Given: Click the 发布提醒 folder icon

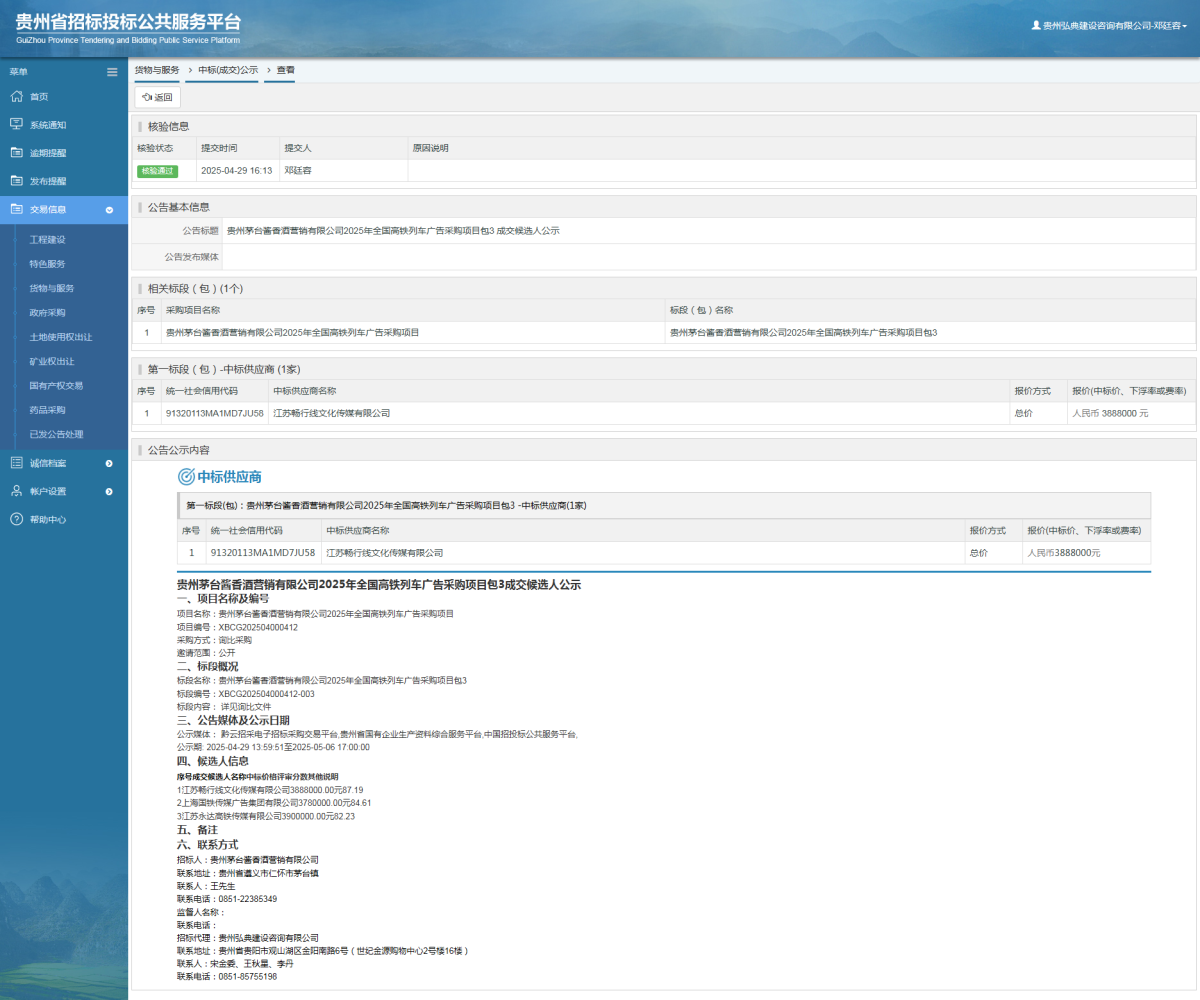Looking at the screenshot, I should (16, 181).
